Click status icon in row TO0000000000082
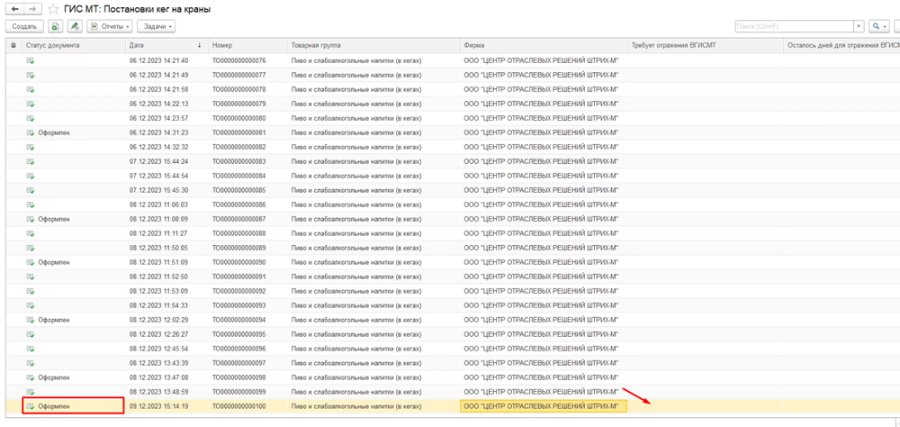This screenshot has height=427, width=900. 30,147
